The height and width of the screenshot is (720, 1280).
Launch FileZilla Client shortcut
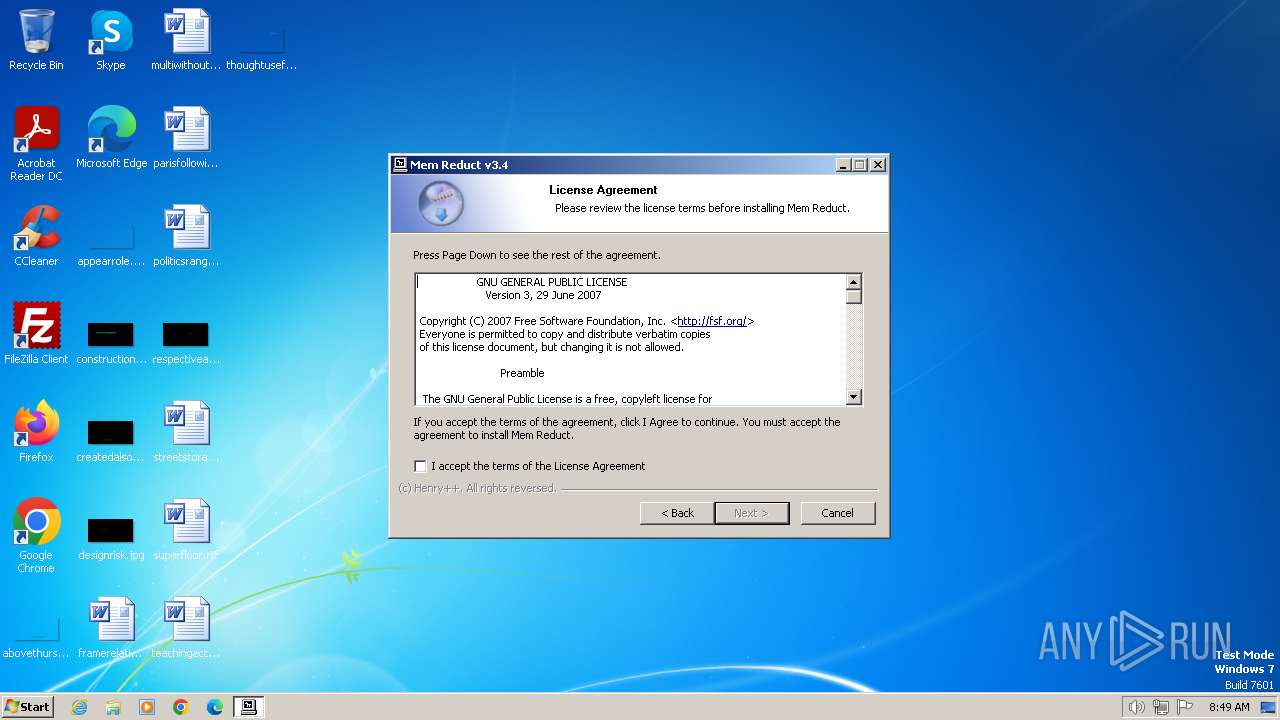36,333
